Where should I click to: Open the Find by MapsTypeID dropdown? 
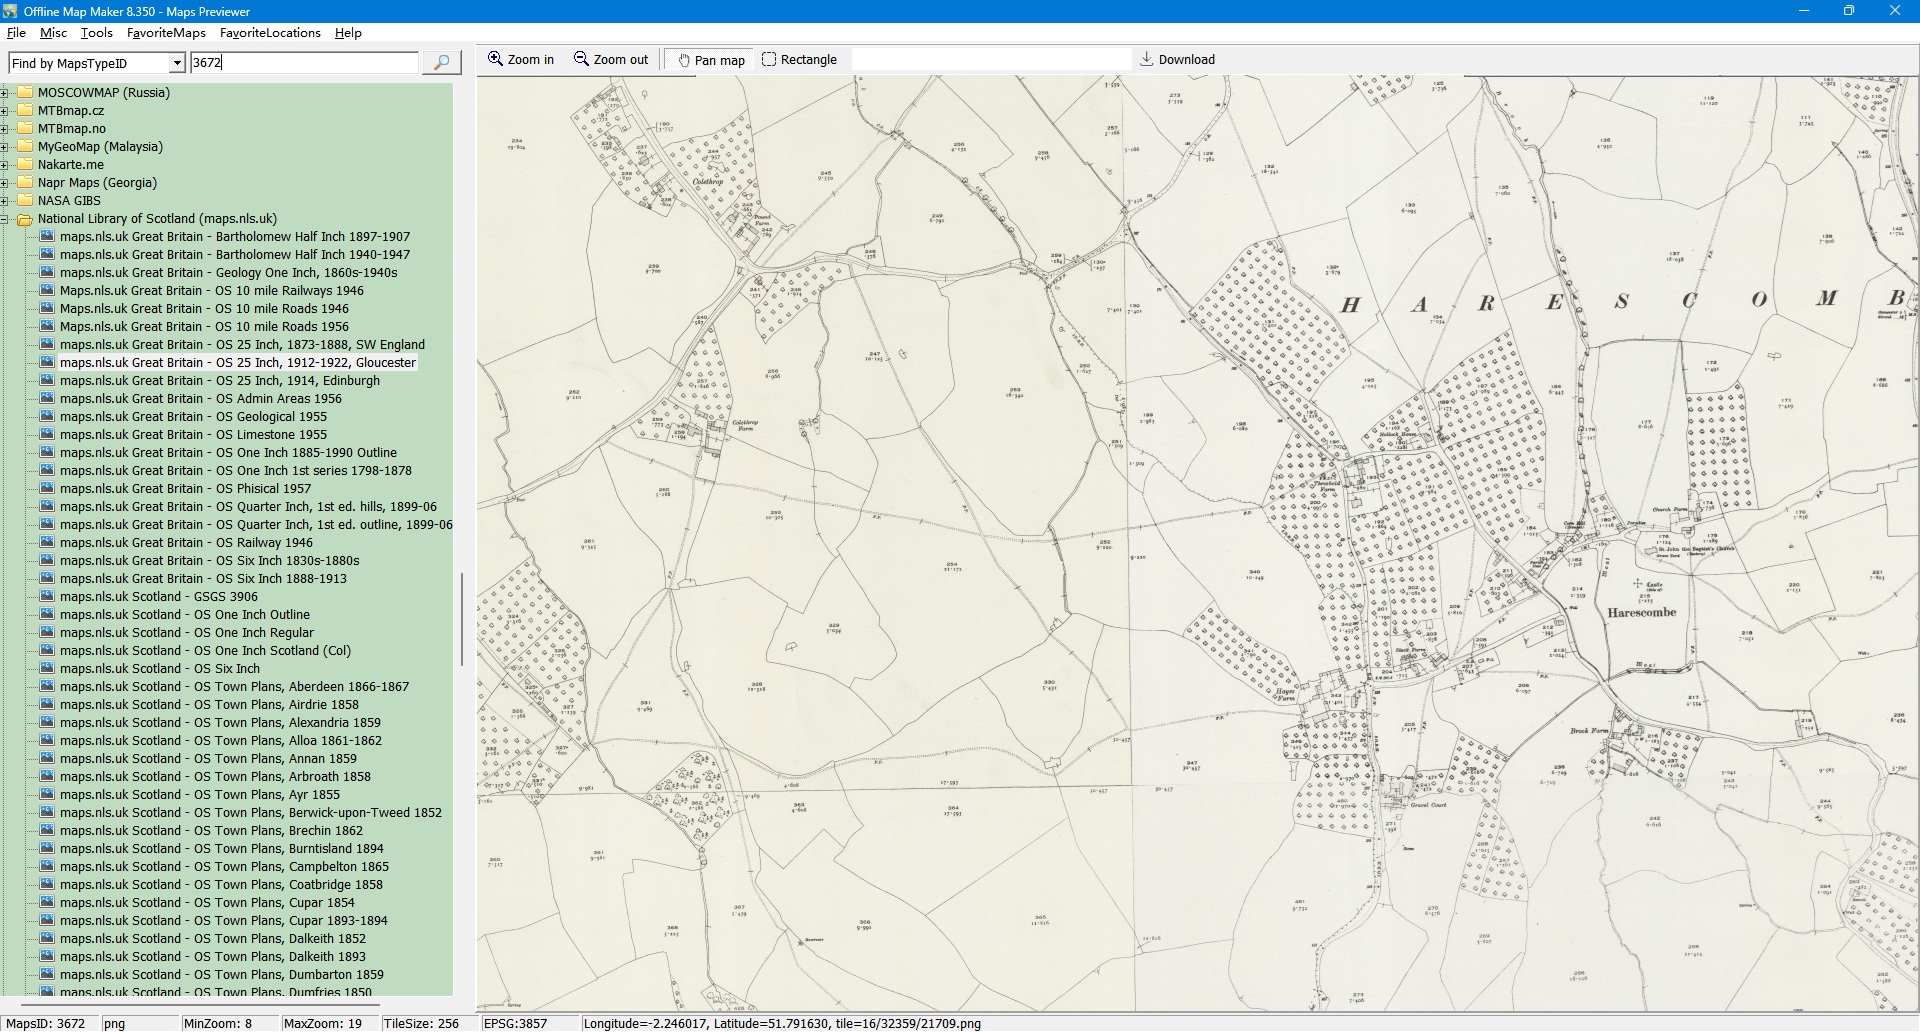(177, 64)
